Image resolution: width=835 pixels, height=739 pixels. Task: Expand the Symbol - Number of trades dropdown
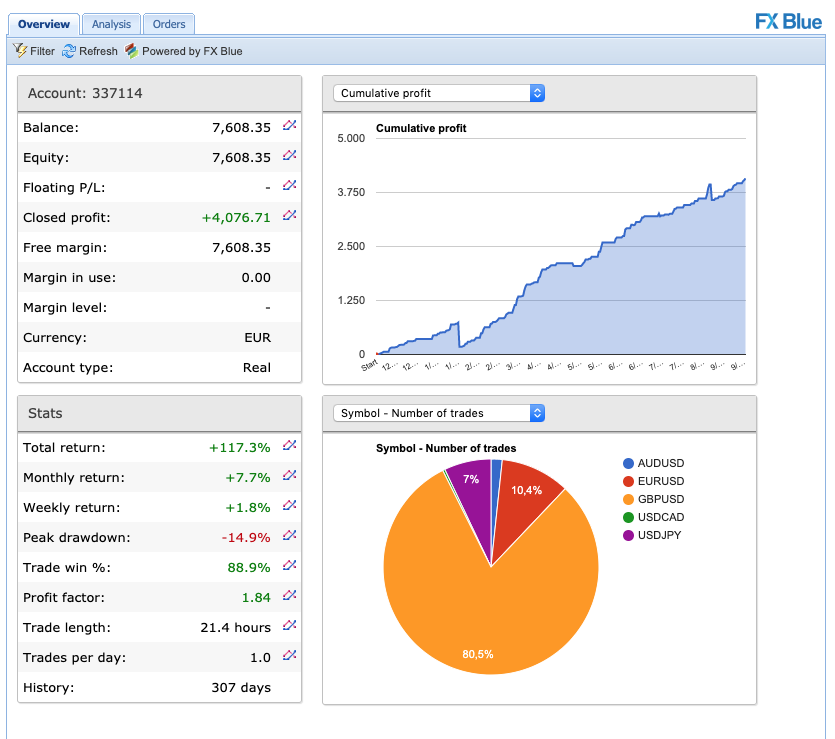pos(439,413)
